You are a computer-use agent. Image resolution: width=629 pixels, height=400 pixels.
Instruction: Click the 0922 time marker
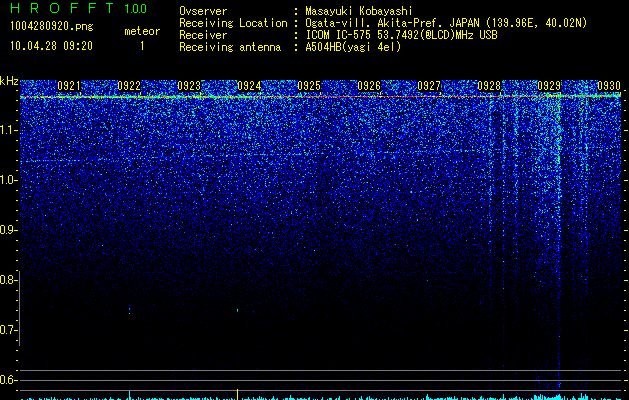click(x=129, y=86)
